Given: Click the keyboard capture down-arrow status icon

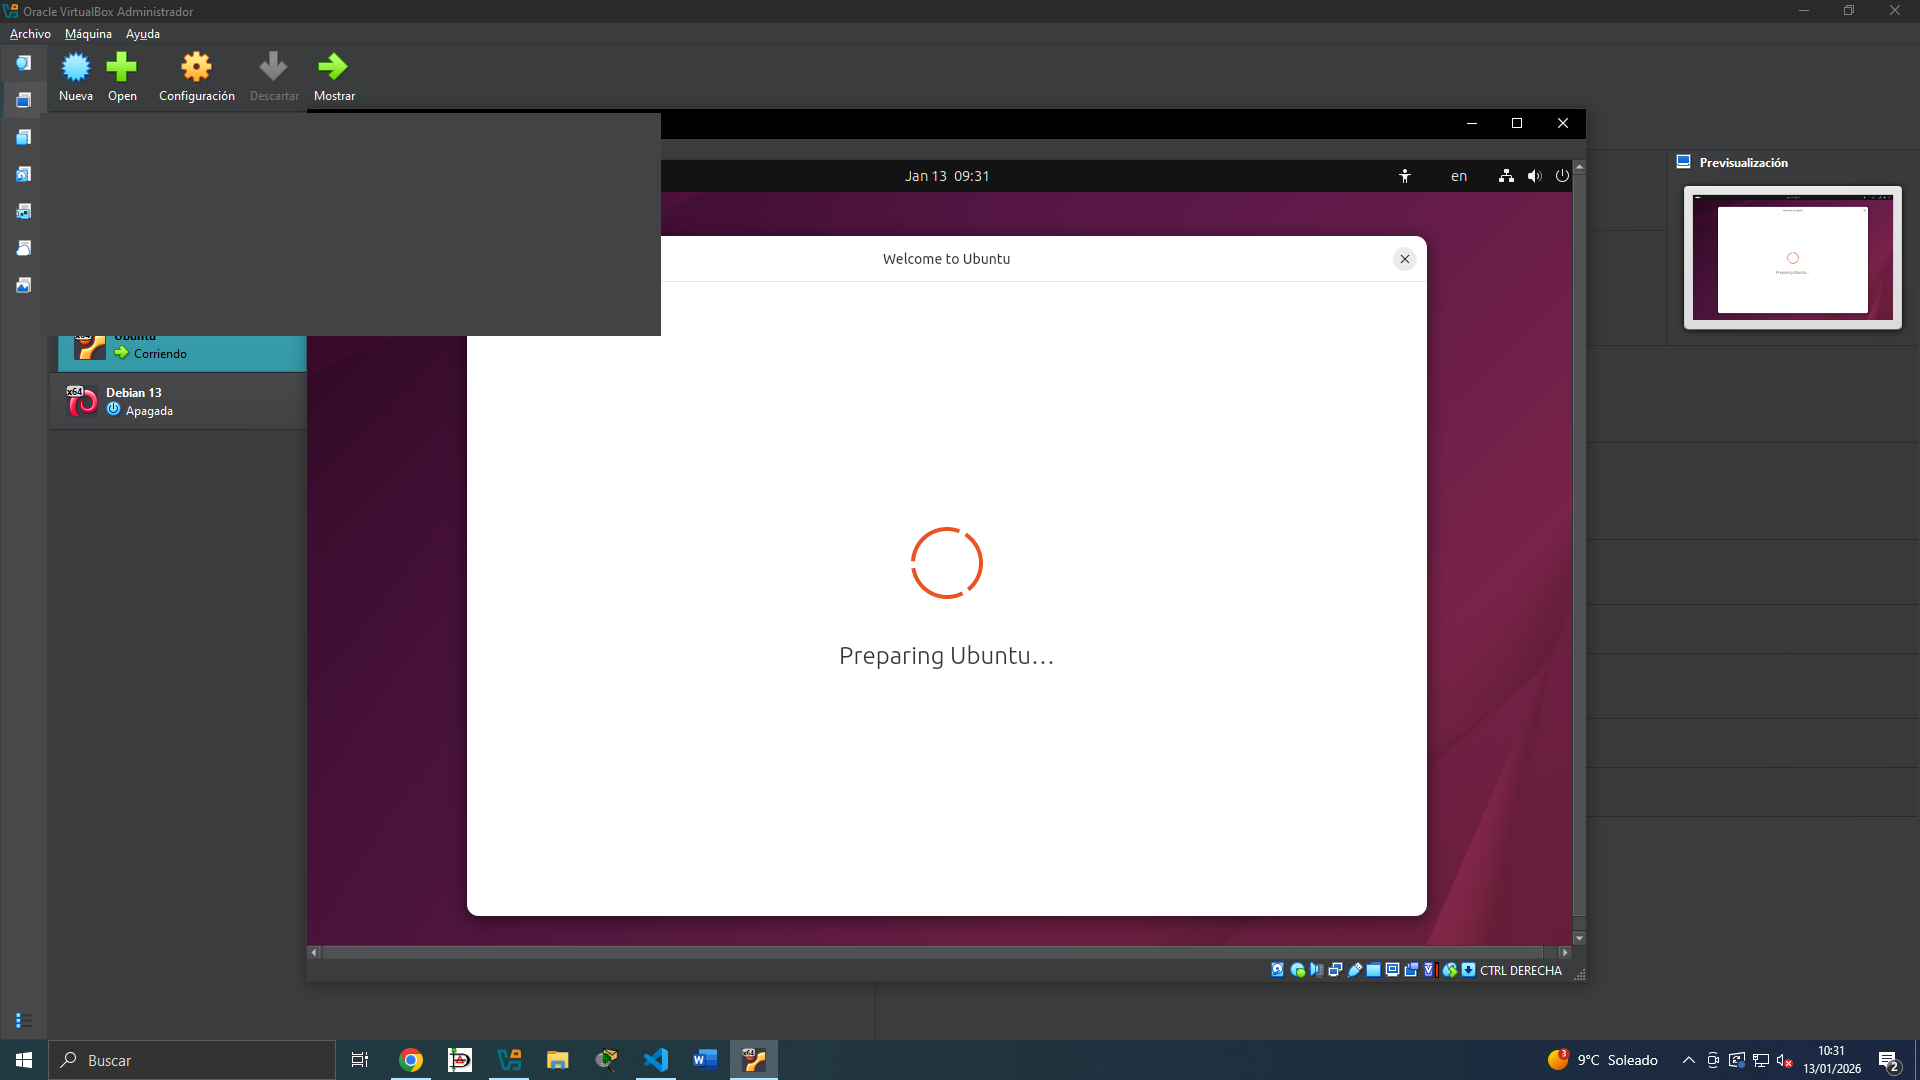Looking at the screenshot, I should pos(1468,970).
